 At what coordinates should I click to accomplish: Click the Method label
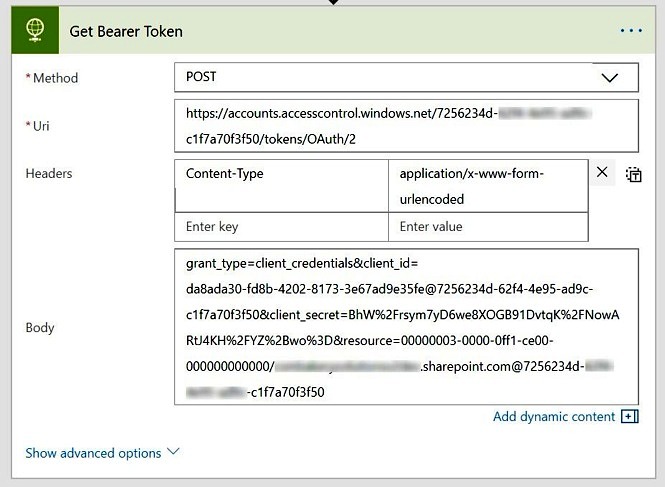tap(52, 78)
